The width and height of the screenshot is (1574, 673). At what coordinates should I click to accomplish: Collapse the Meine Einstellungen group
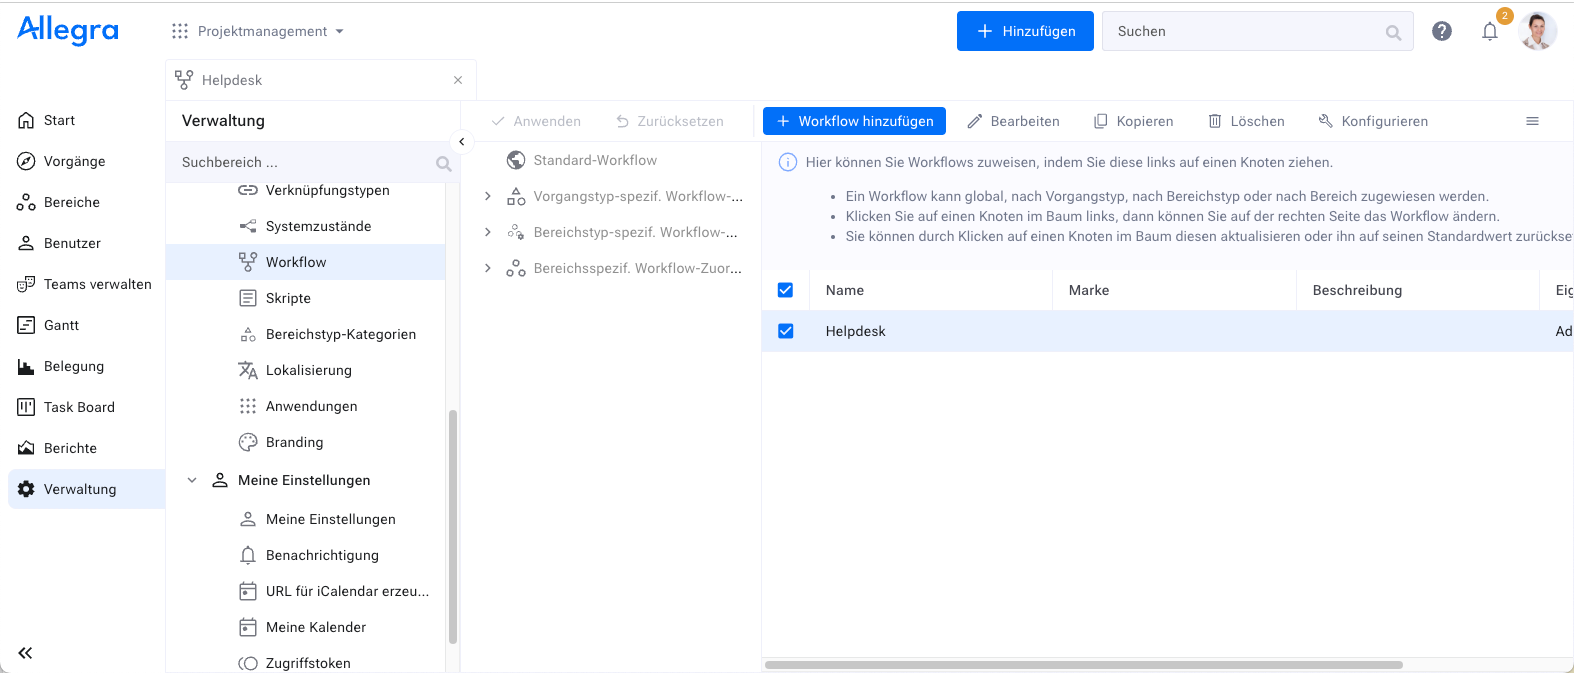(x=192, y=480)
